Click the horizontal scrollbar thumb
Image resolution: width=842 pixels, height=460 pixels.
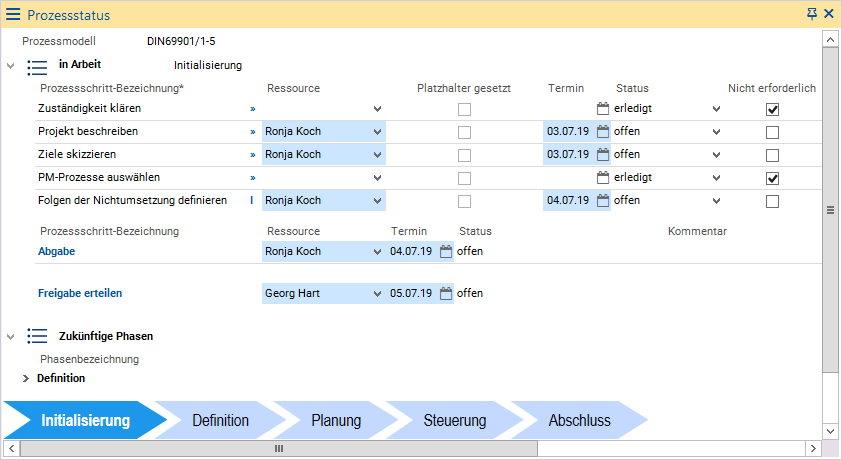[279, 448]
